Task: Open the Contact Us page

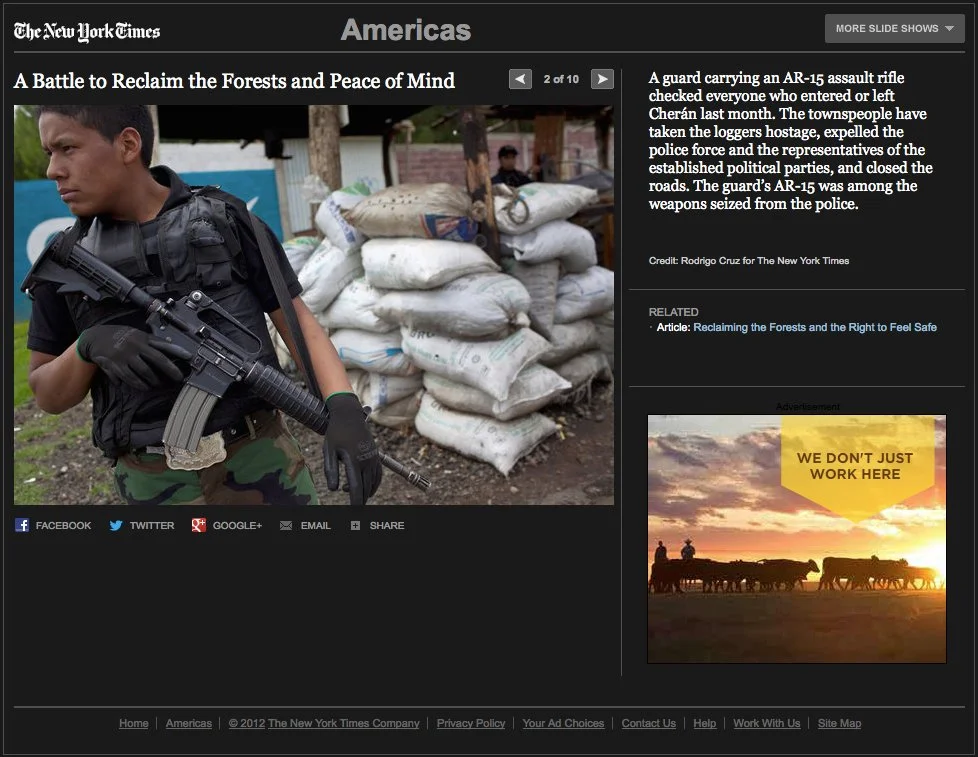Action: tap(648, 723)
